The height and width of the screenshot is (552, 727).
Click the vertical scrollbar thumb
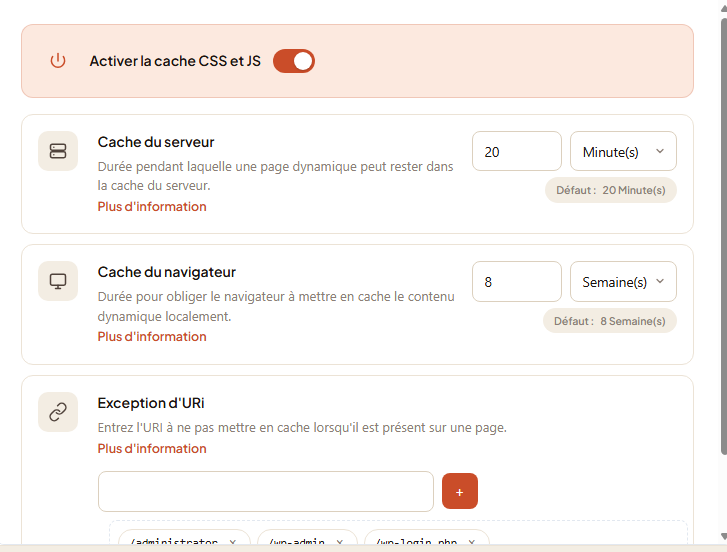pos(724,236)
